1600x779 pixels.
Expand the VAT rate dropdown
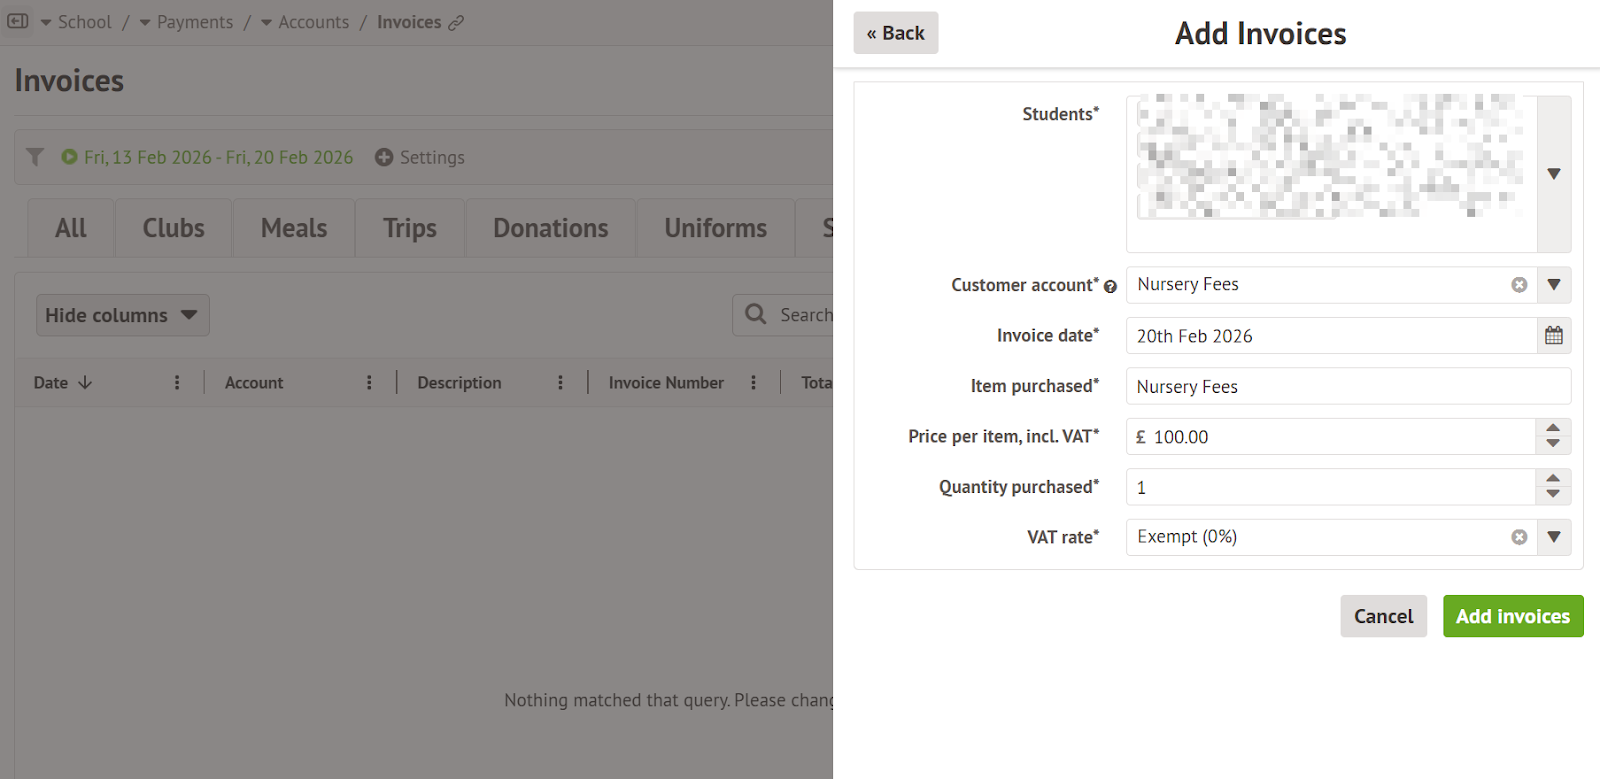(x=1553, y=537)
